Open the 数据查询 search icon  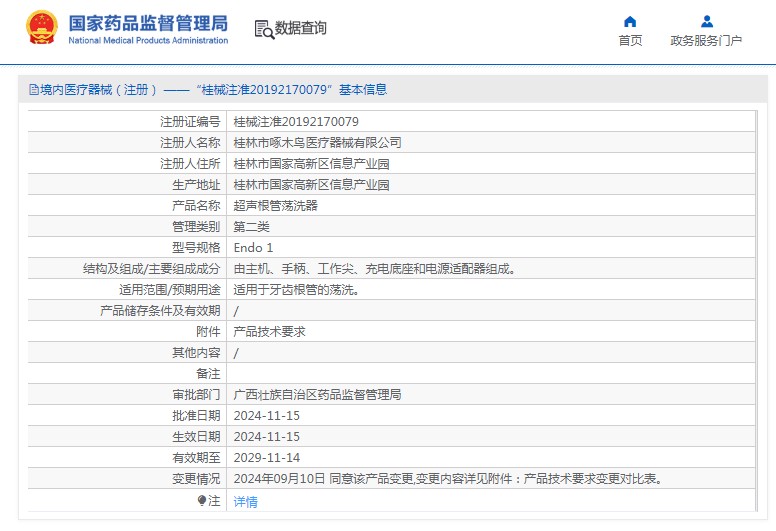pyautogui.click(x=264, y=29)
